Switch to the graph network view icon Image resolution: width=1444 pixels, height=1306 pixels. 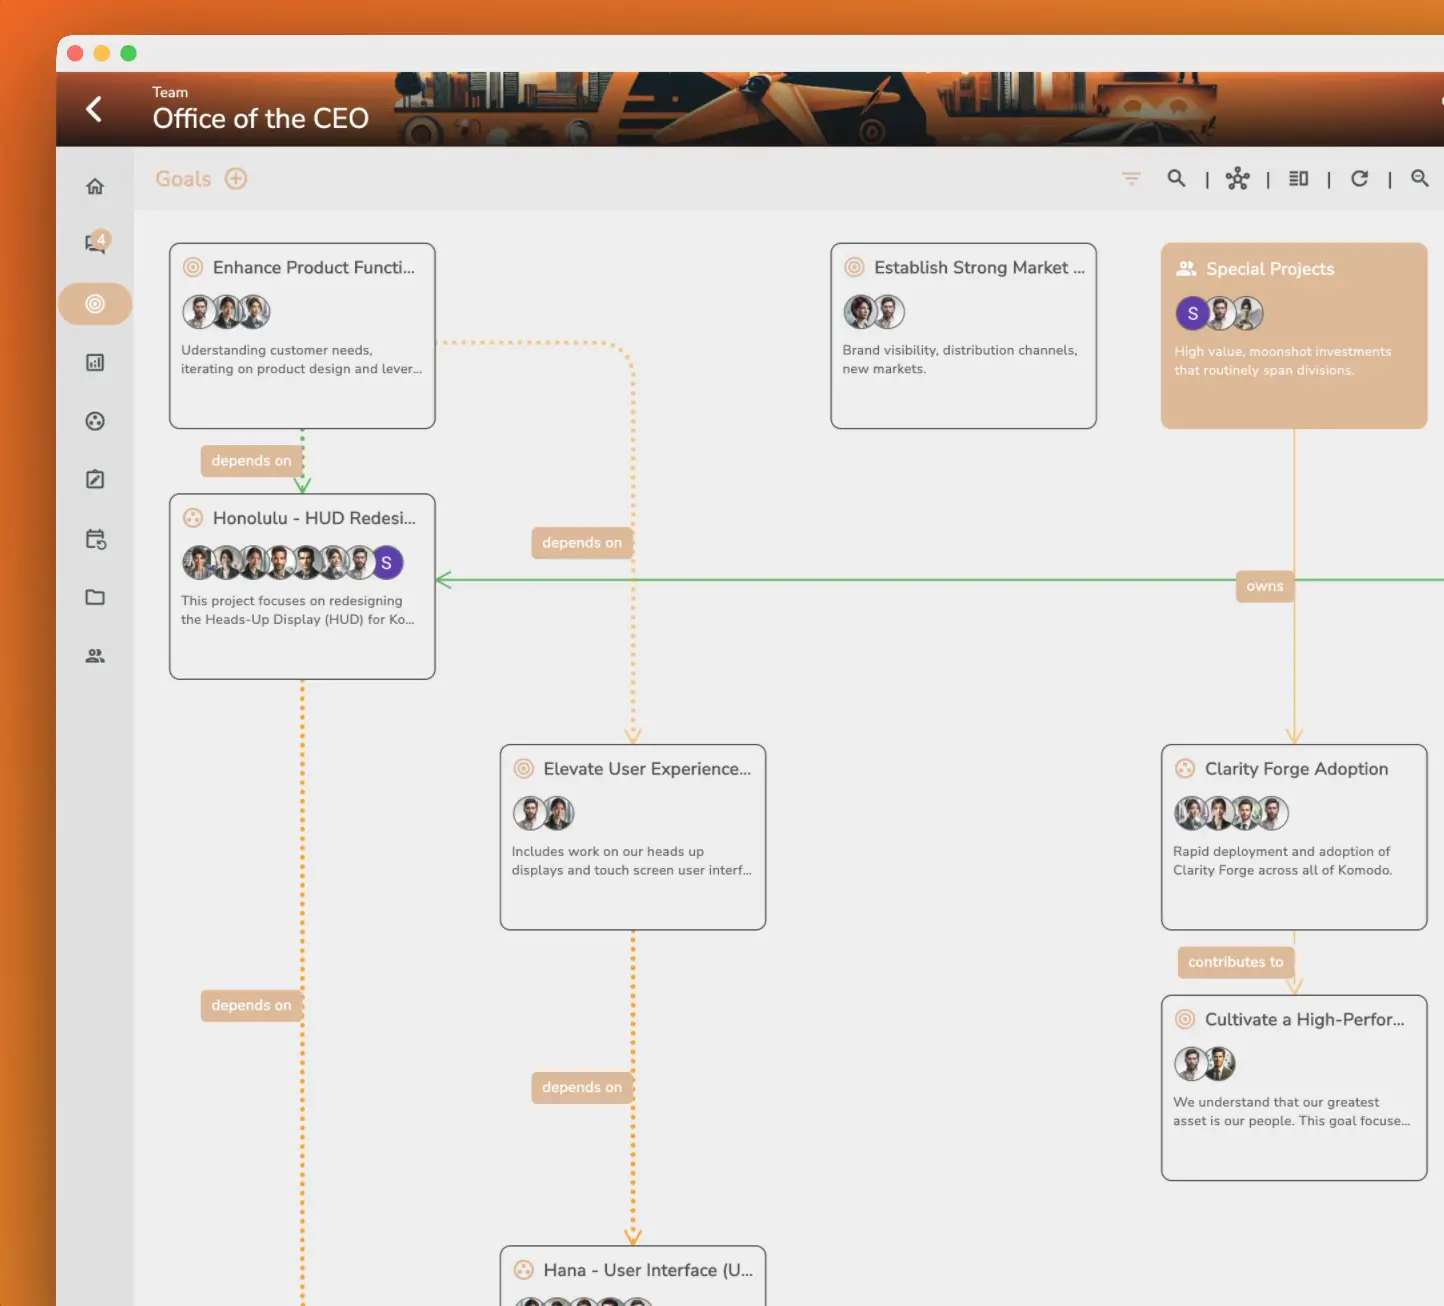(1238, 178)
